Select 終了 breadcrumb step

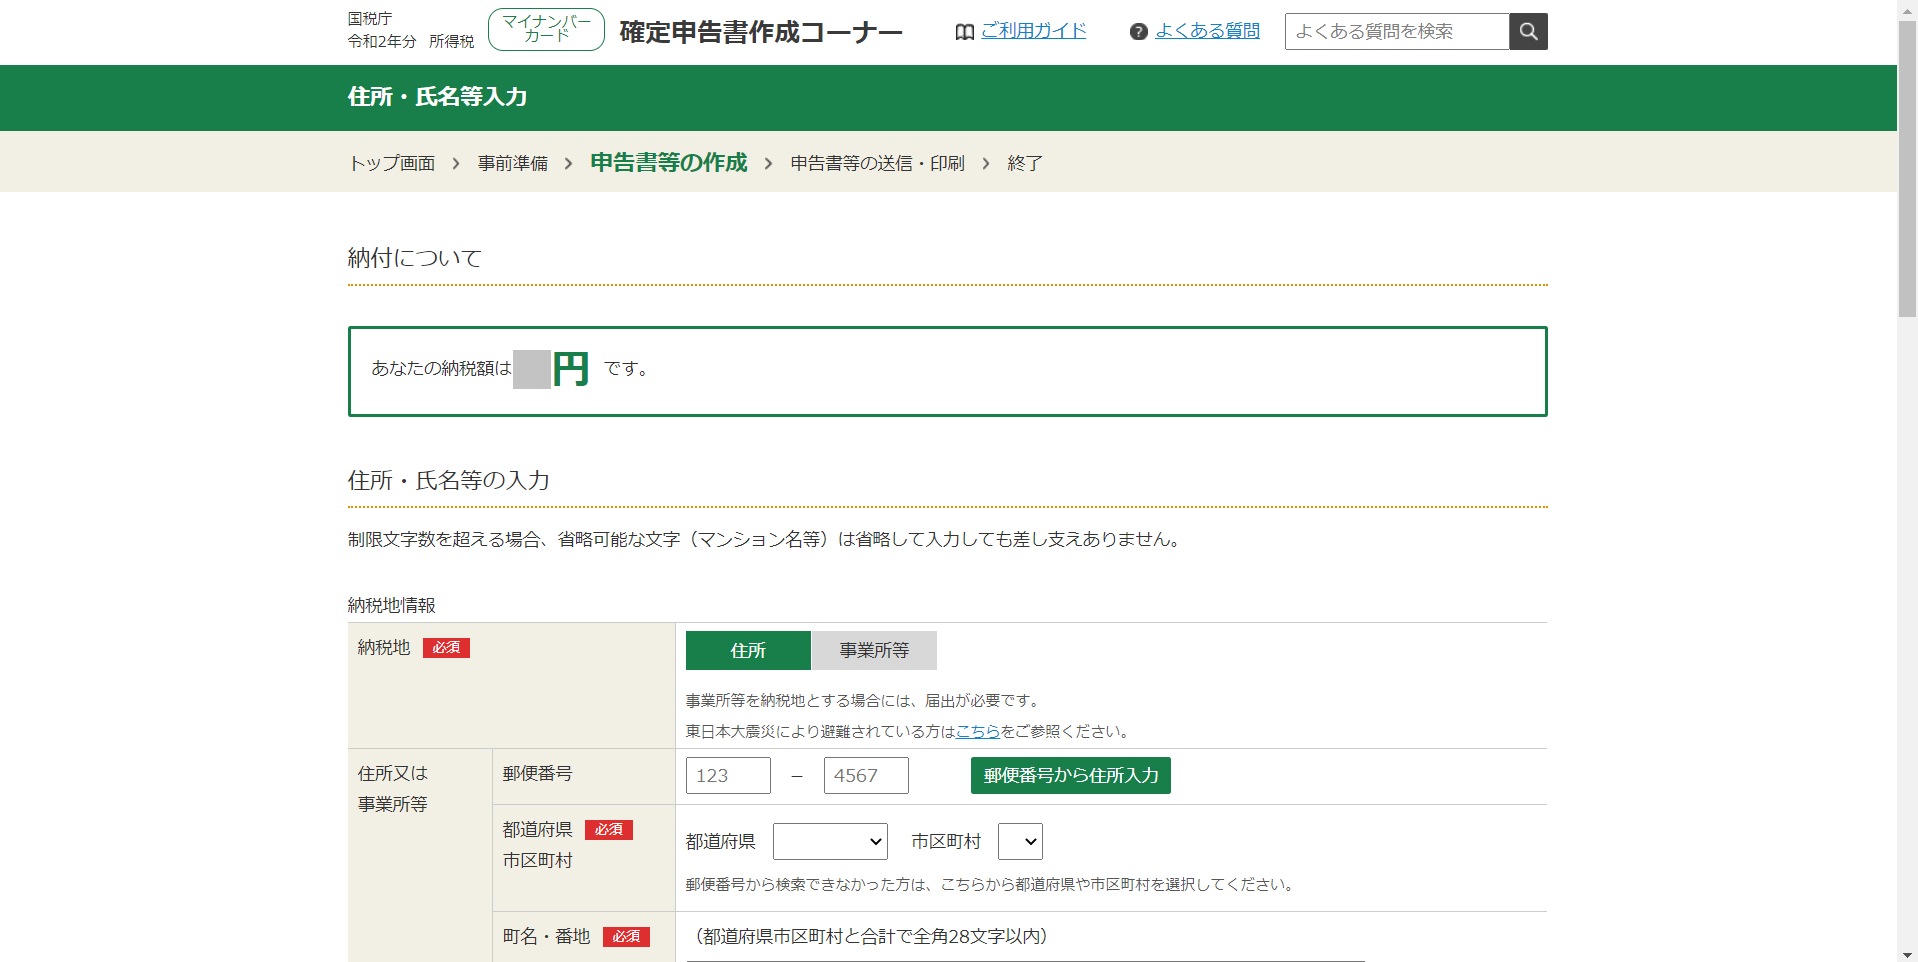[x=1025, y=163]
